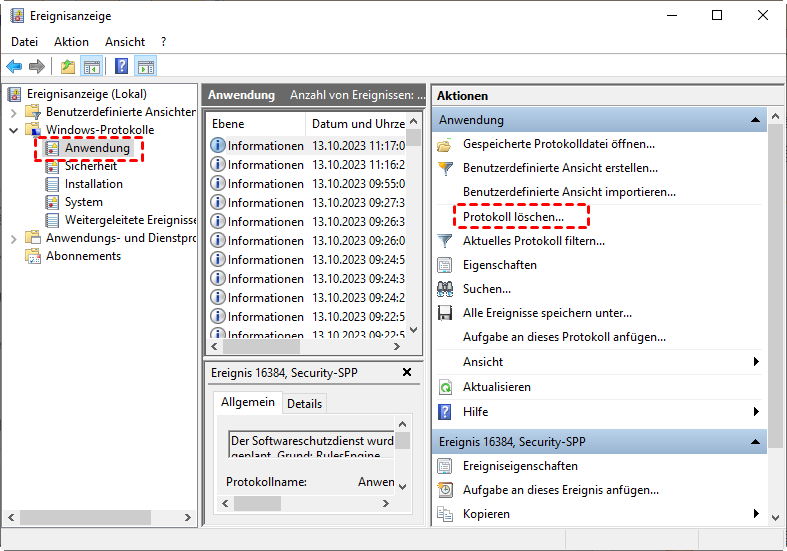Click Aufgabe an dieses Ereignis anfügen icon
Image resolution: width=787 pixels, height=551 pixels.
(445, 490)
